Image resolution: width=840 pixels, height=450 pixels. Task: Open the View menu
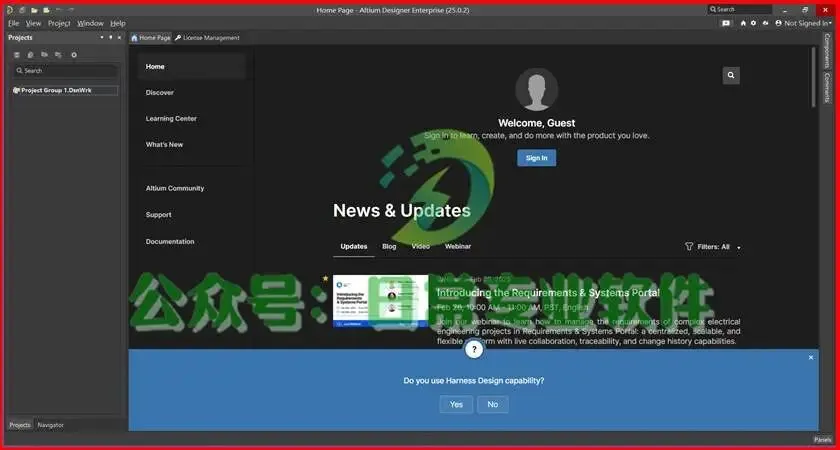coord(33,24)
